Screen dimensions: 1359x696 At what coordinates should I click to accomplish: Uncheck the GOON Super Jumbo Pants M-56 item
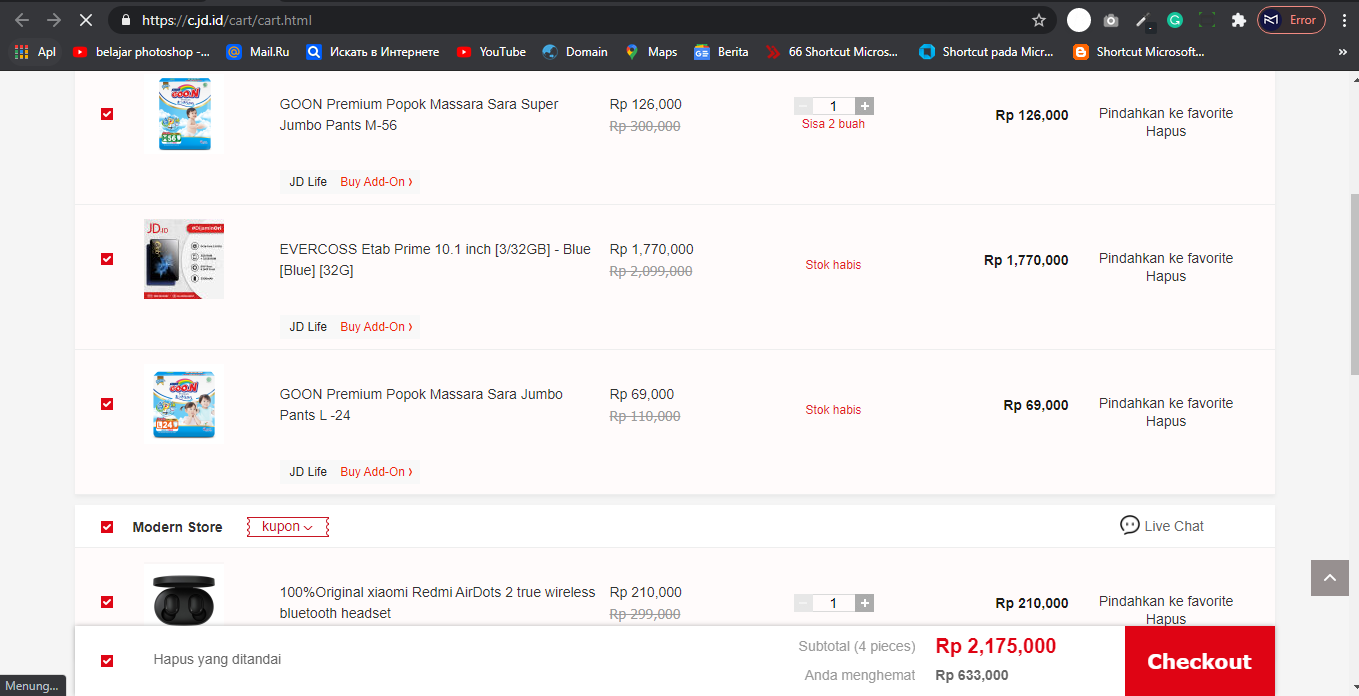(x=107, y=114)
